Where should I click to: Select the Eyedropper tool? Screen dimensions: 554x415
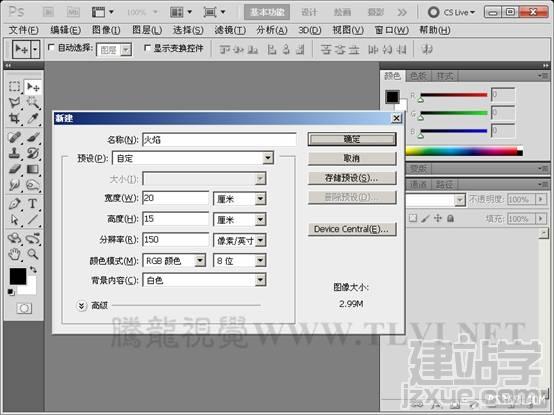tap(33, 118)
